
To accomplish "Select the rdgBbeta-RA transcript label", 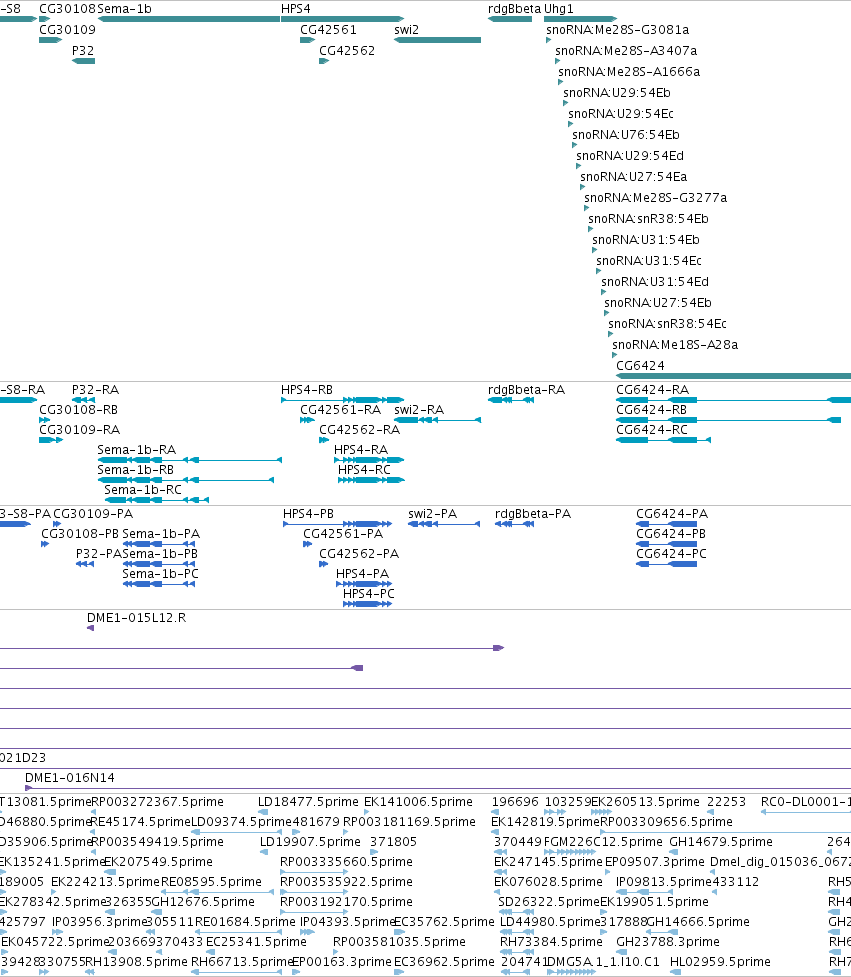I will click(x=526, y=389).
